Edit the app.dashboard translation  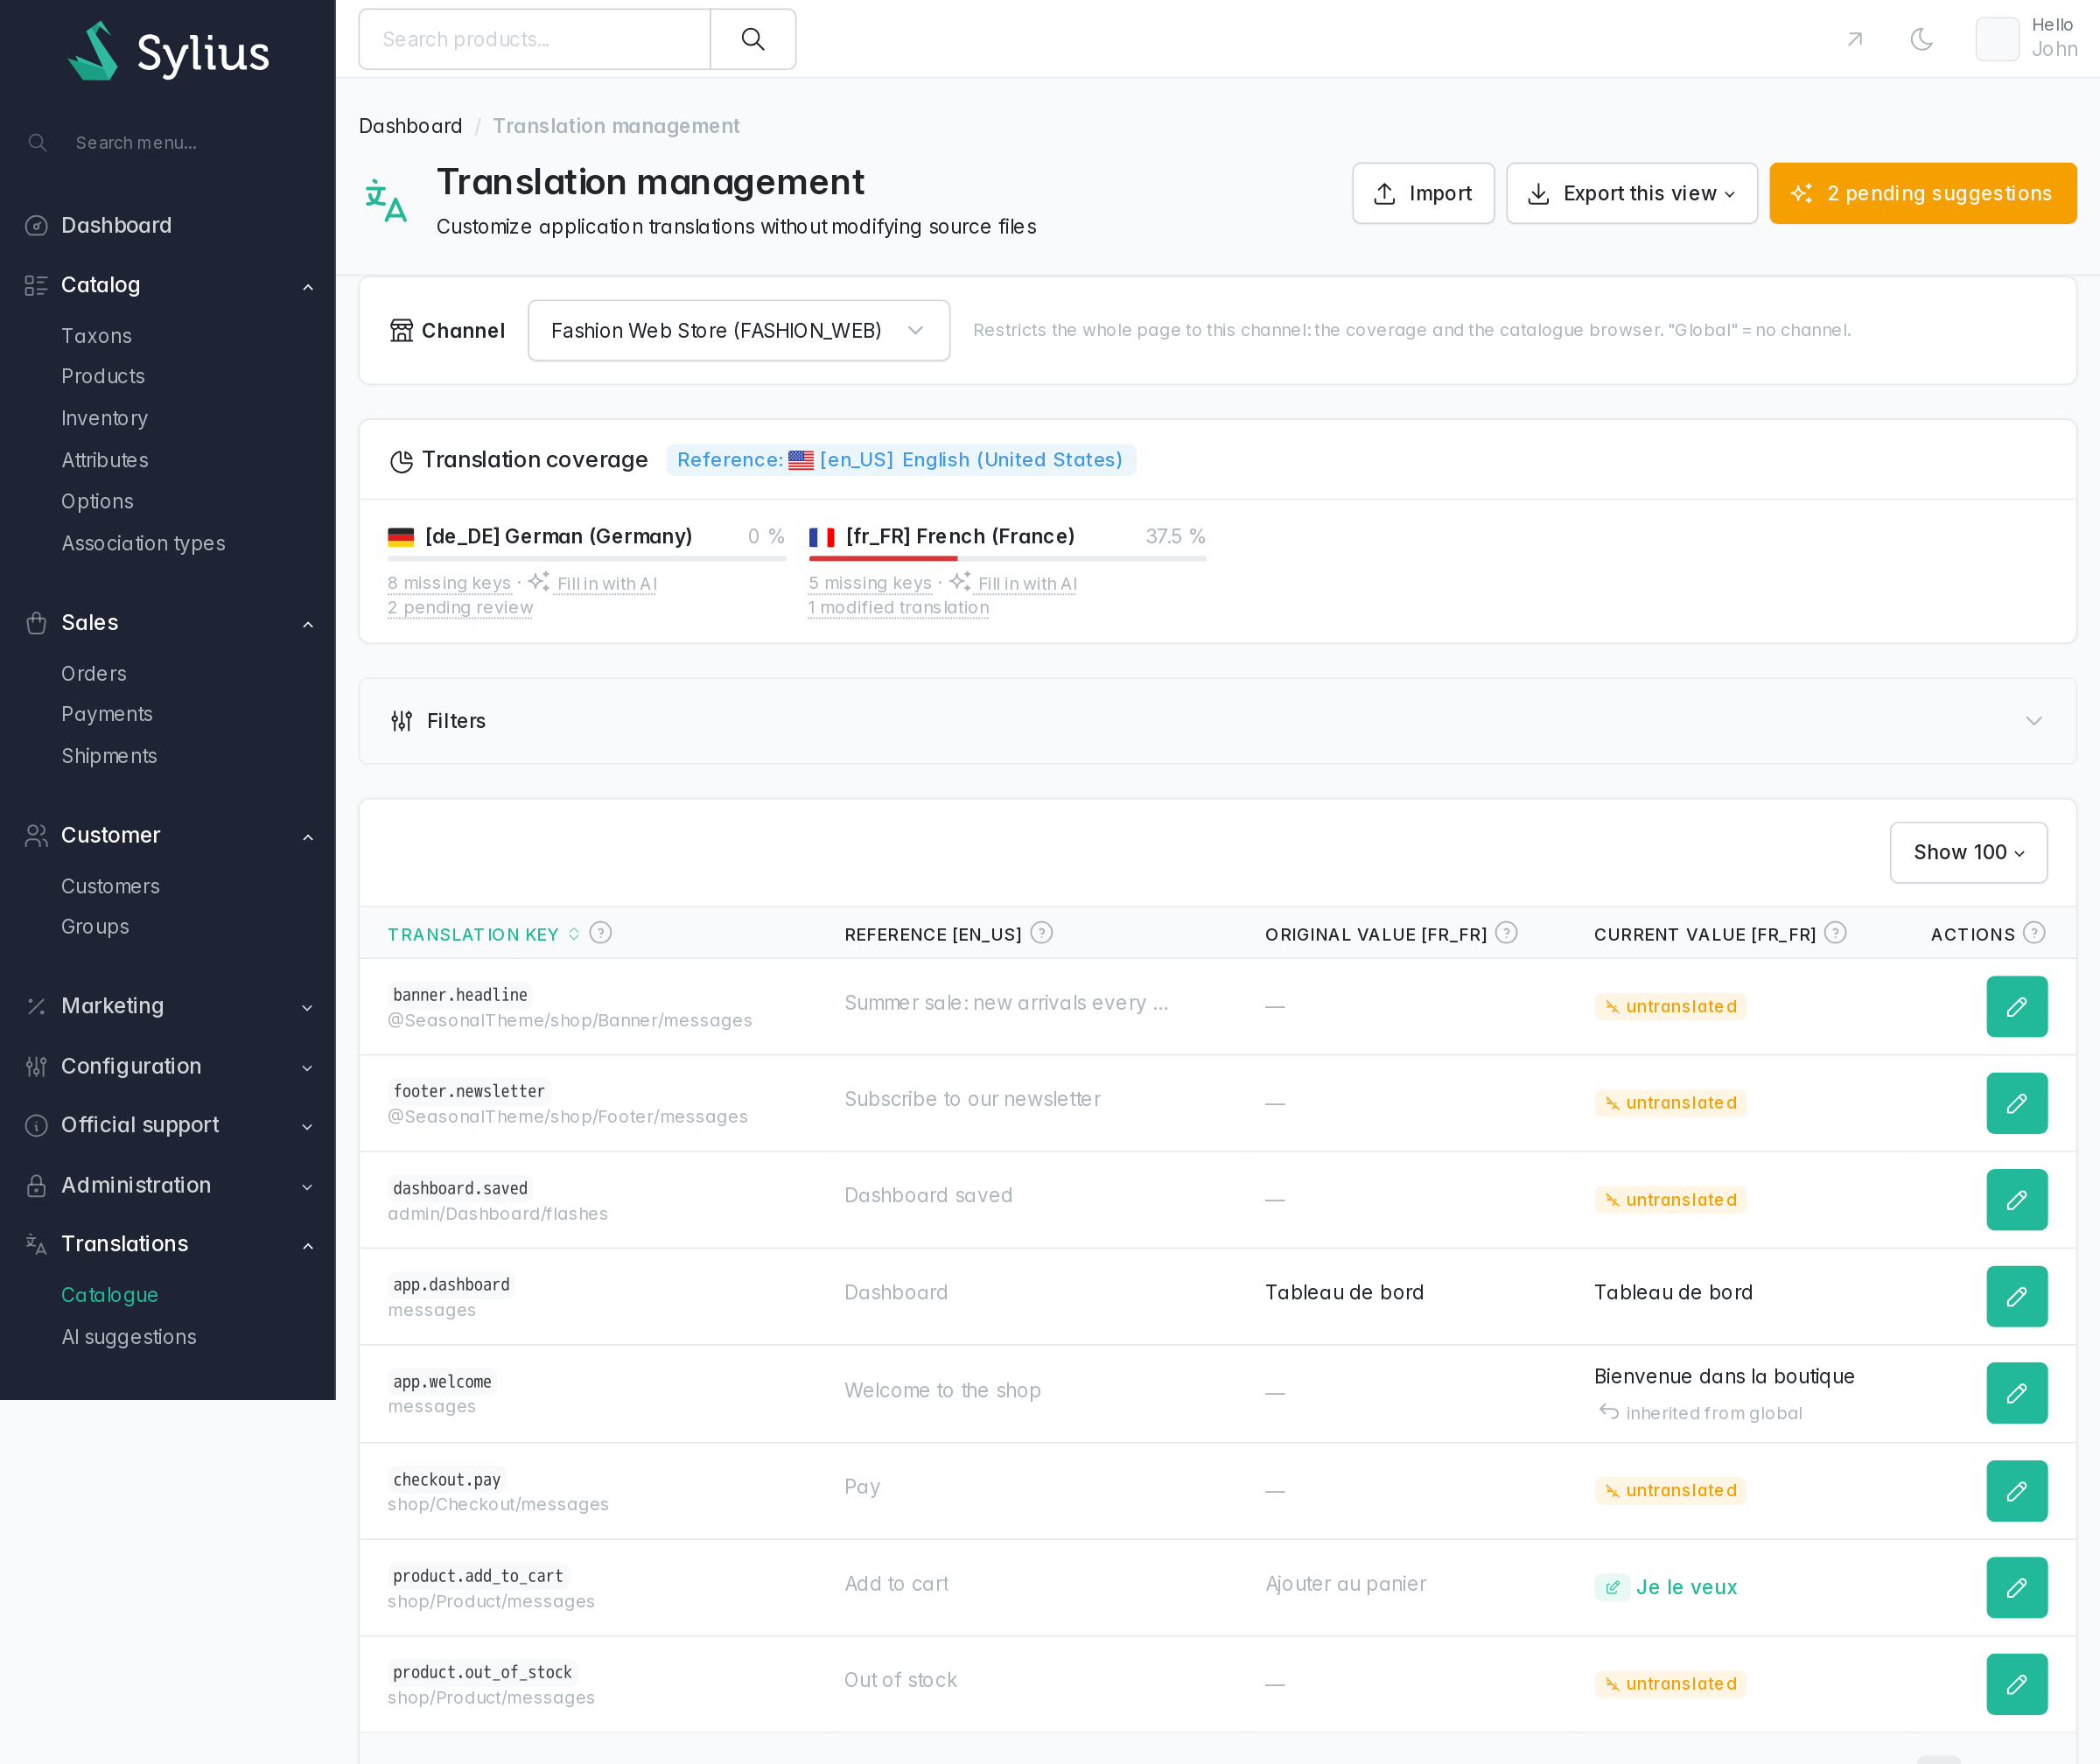coord(2016,1296)
